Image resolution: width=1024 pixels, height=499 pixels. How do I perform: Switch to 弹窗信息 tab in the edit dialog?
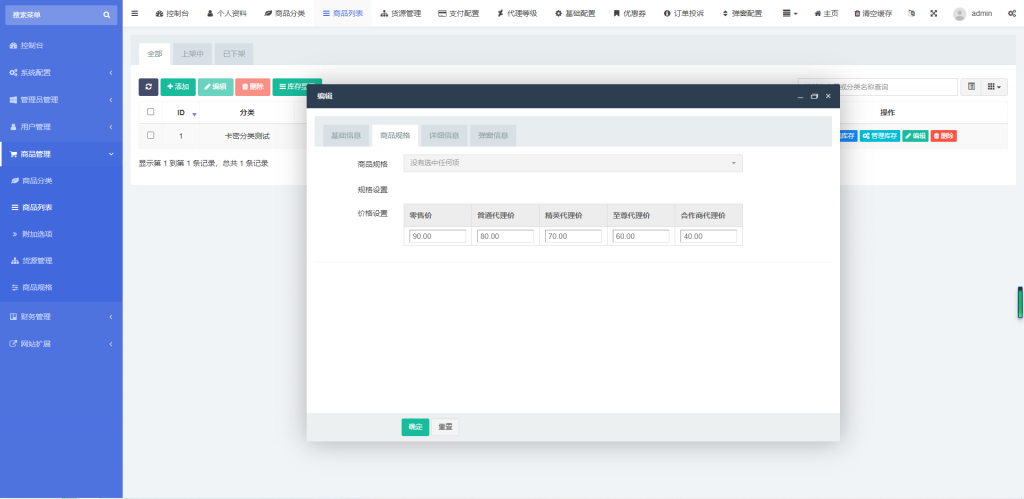pos(493,136)
